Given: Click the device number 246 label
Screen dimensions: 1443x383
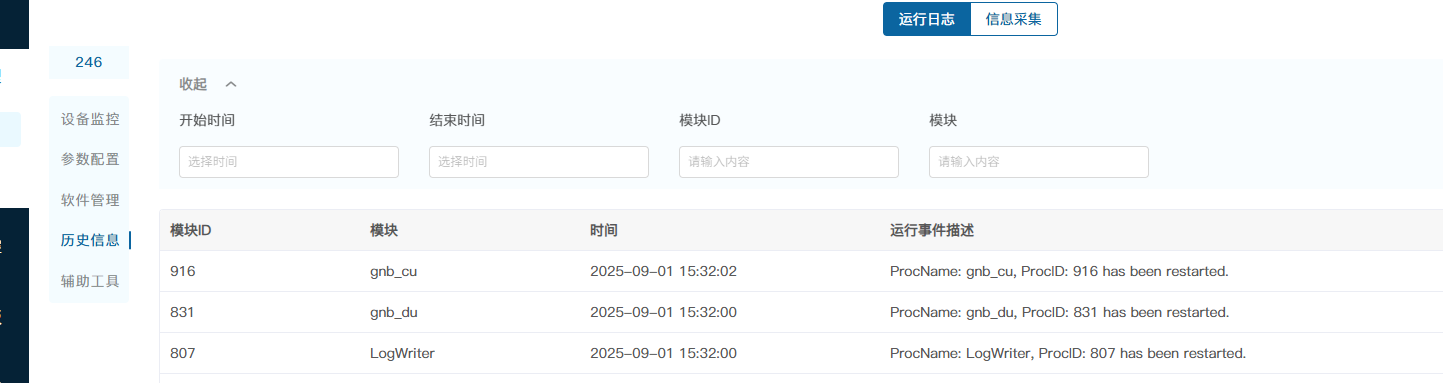Looking at the screenshot, I should click(x=89, y=62).
